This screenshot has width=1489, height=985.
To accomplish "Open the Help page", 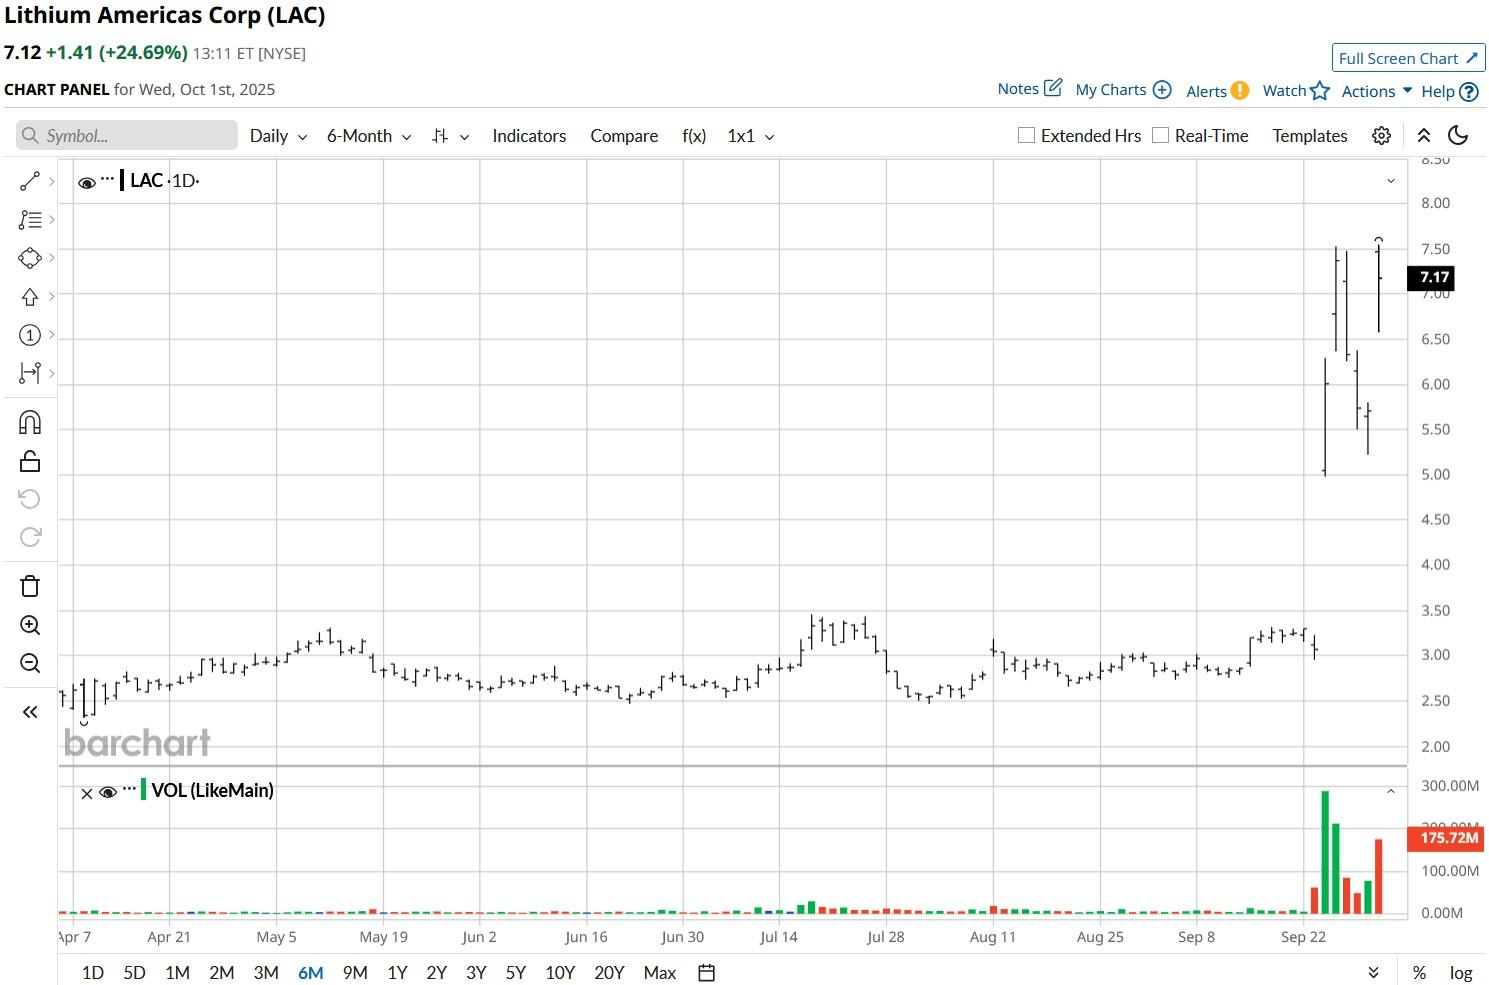I will 1450,92.
